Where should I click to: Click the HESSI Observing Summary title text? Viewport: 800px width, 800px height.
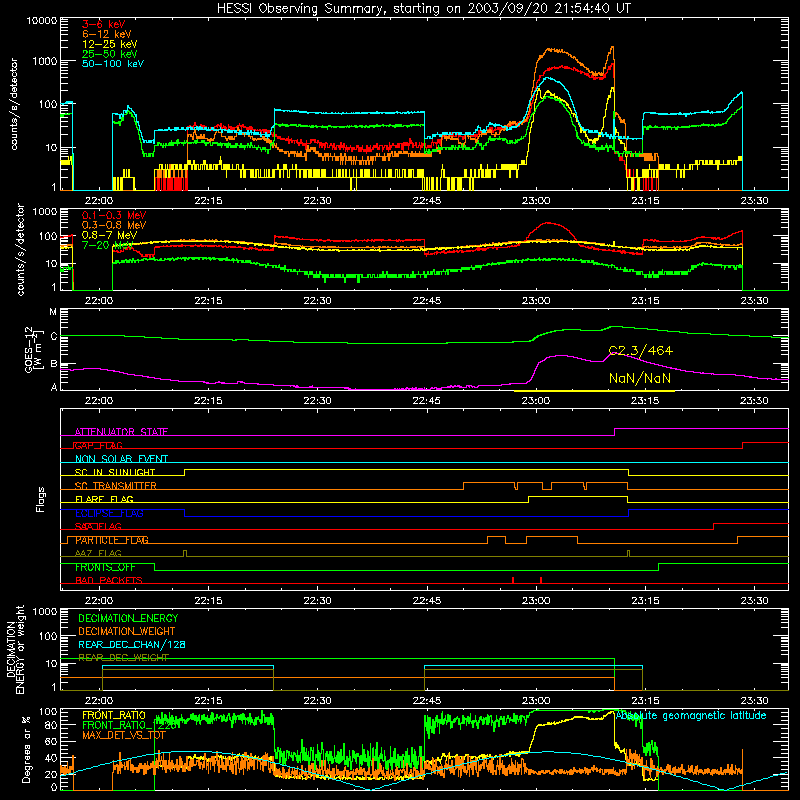(423, 9)
